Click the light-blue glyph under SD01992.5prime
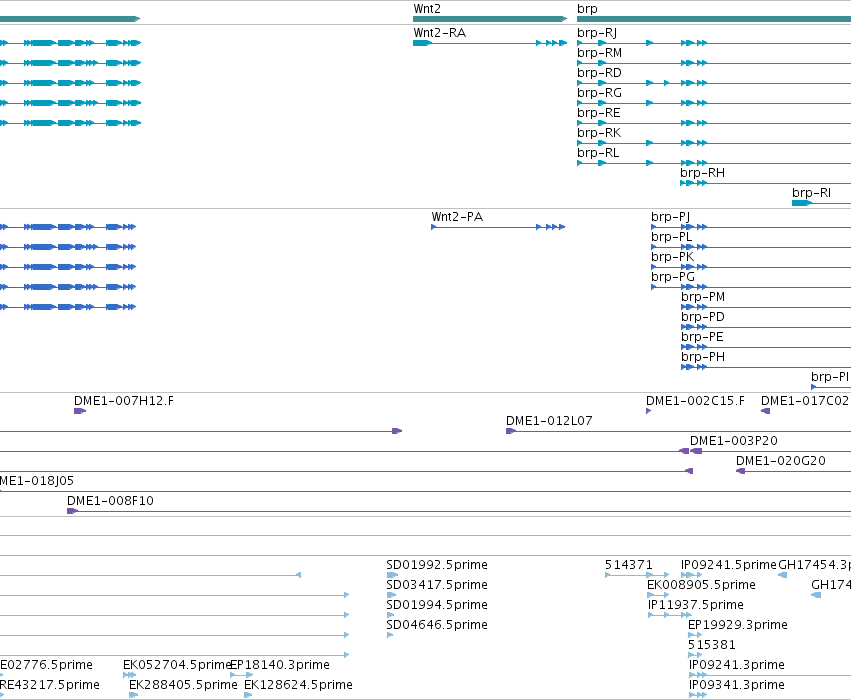 click(392, 575)
